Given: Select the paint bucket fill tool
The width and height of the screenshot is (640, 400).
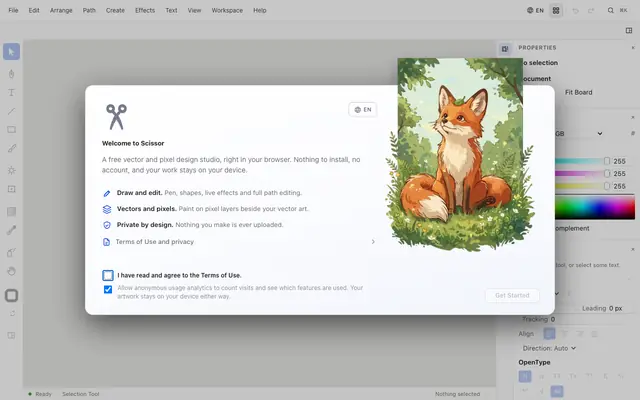Looking at the screenshot, I should [x=11, y=253].
